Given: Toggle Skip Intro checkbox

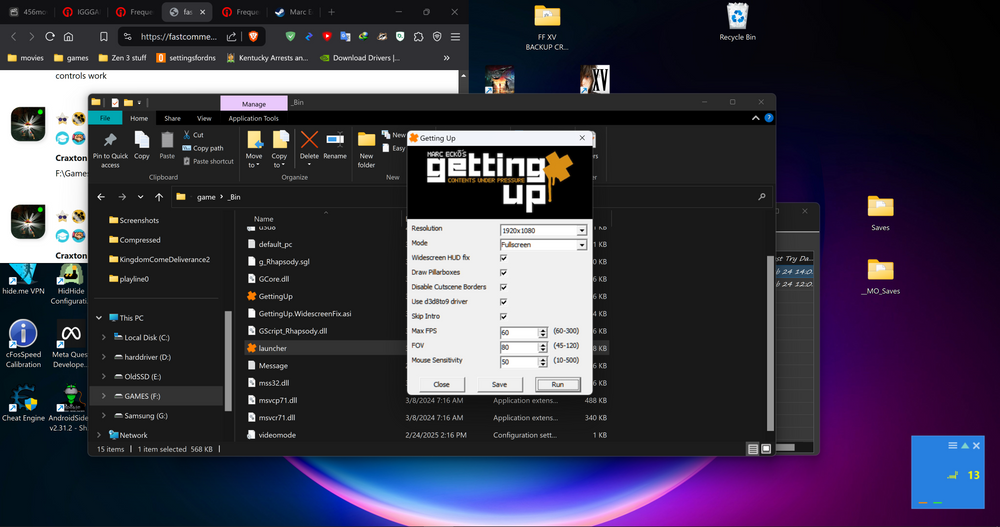Looking at the screenshot, I should pyautogui.click(x=503, y=316).
